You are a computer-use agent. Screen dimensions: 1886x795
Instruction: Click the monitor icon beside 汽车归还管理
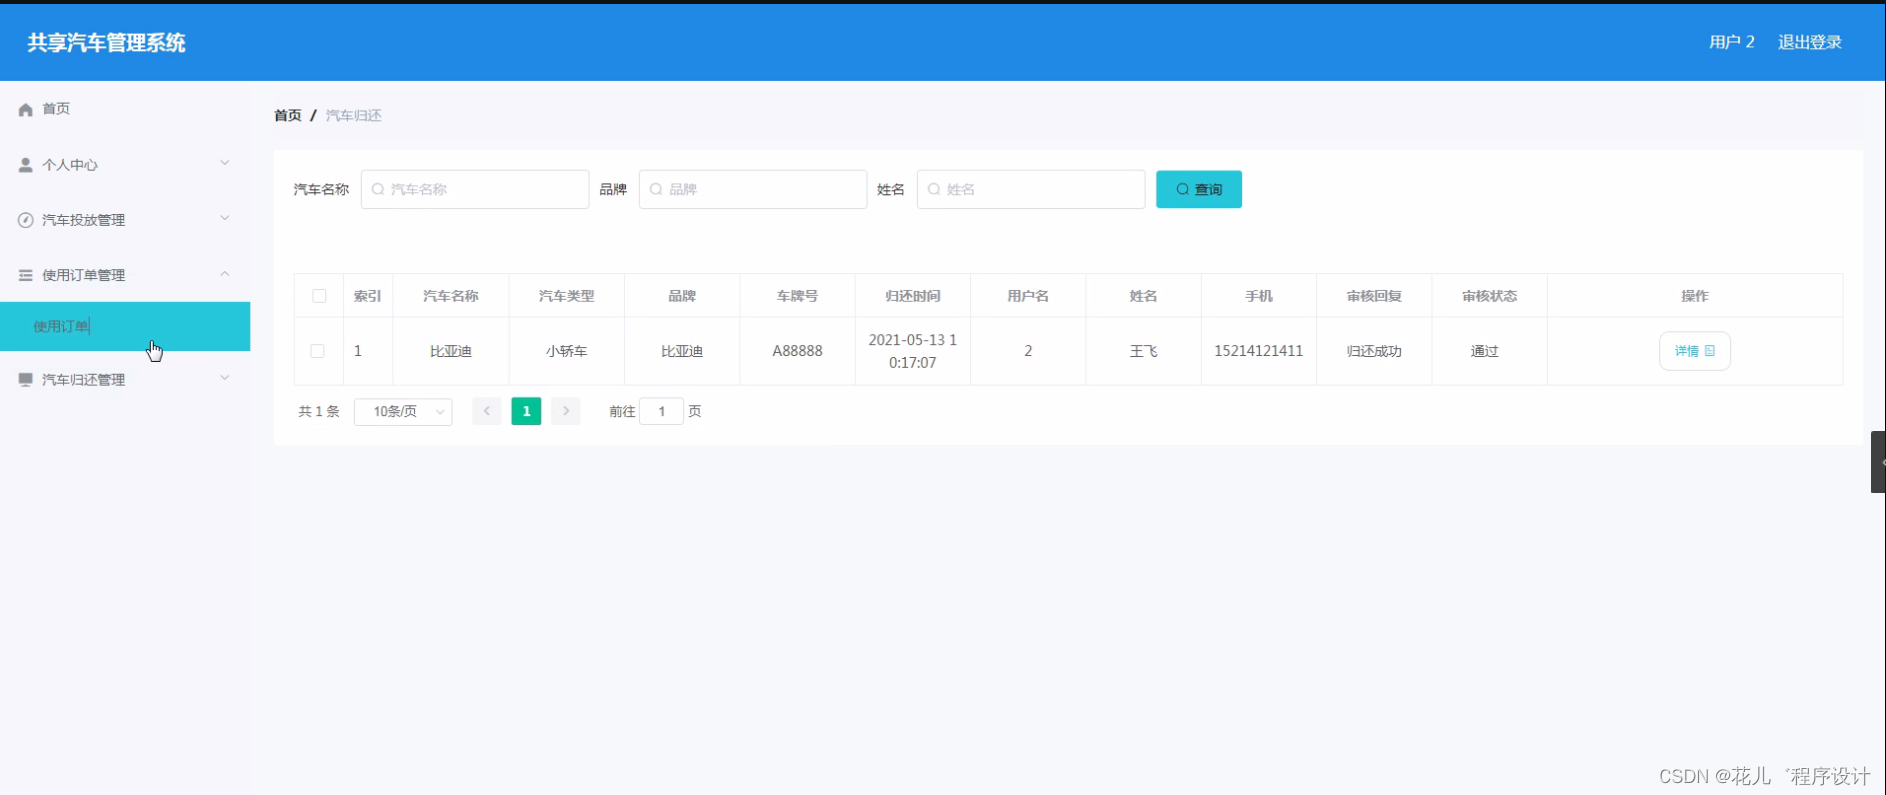[26, 380]
